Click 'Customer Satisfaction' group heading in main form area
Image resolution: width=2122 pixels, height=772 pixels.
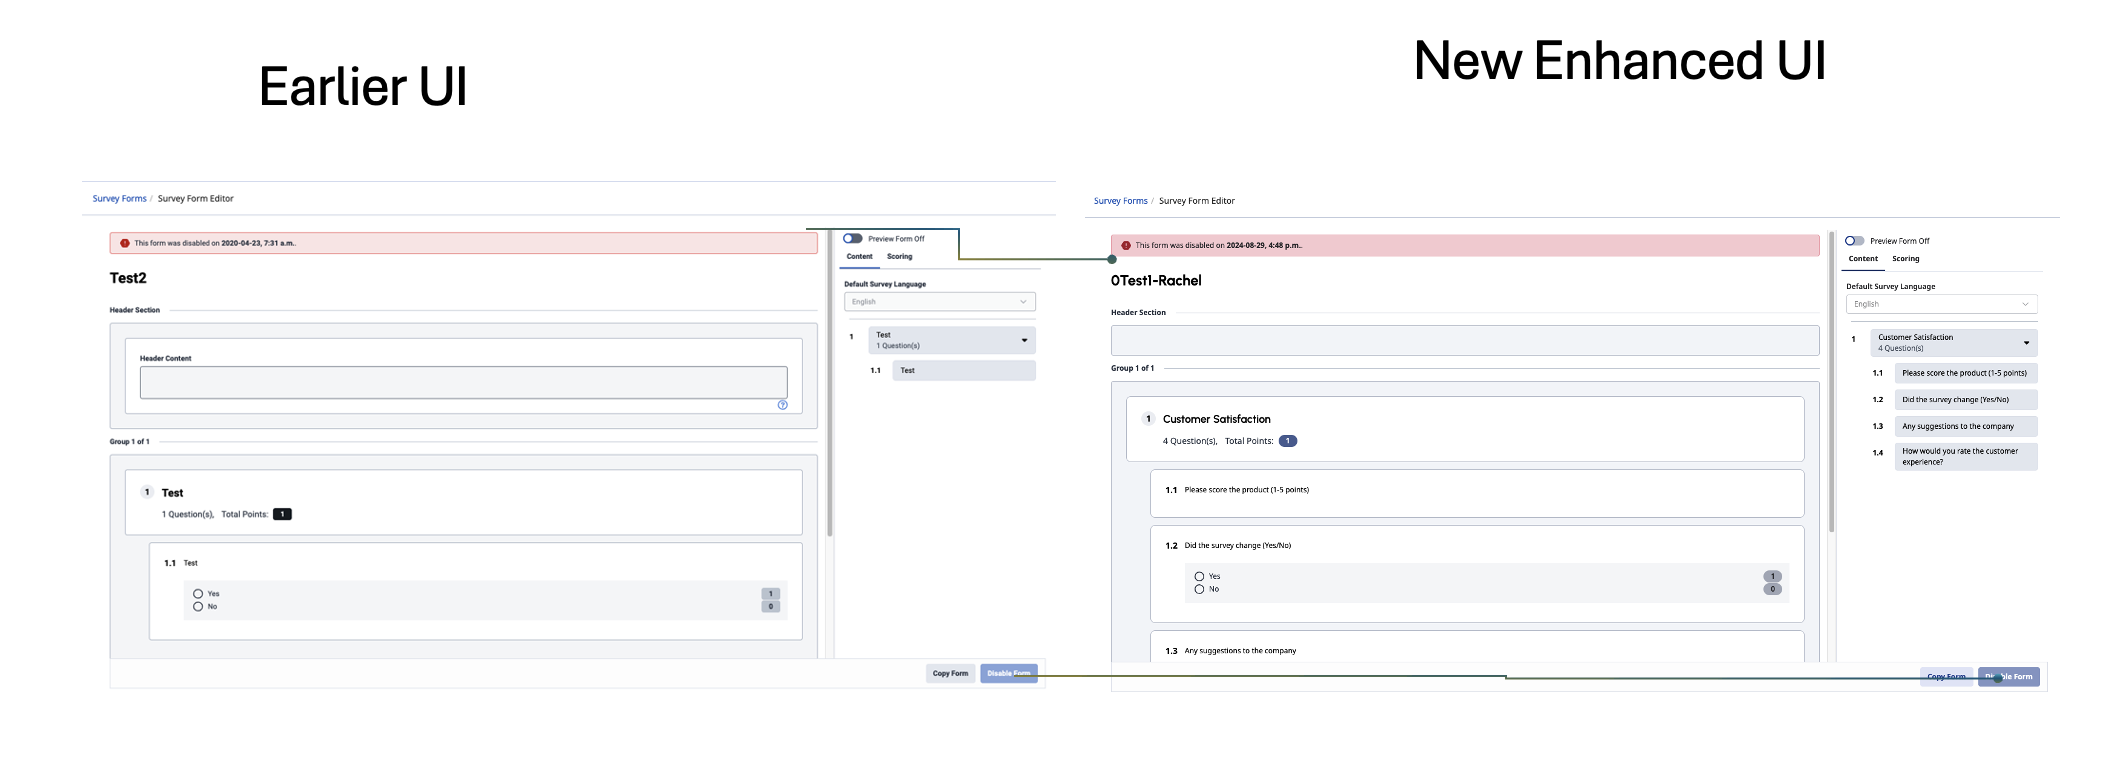pyautogui.click(x=1216, y=419)
